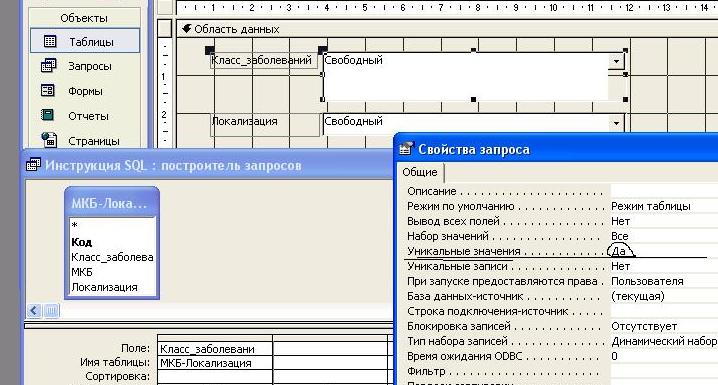The image size is (718, 385).
Task: Click Время ожидания ODBC value 0
Action: tap(664, 356)
